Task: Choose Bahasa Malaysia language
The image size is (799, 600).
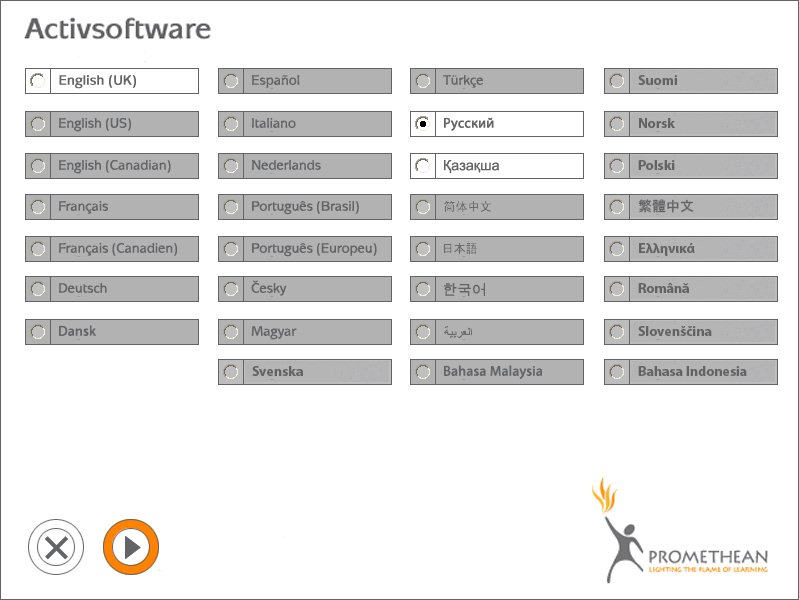Action: [x=496, y=372]
